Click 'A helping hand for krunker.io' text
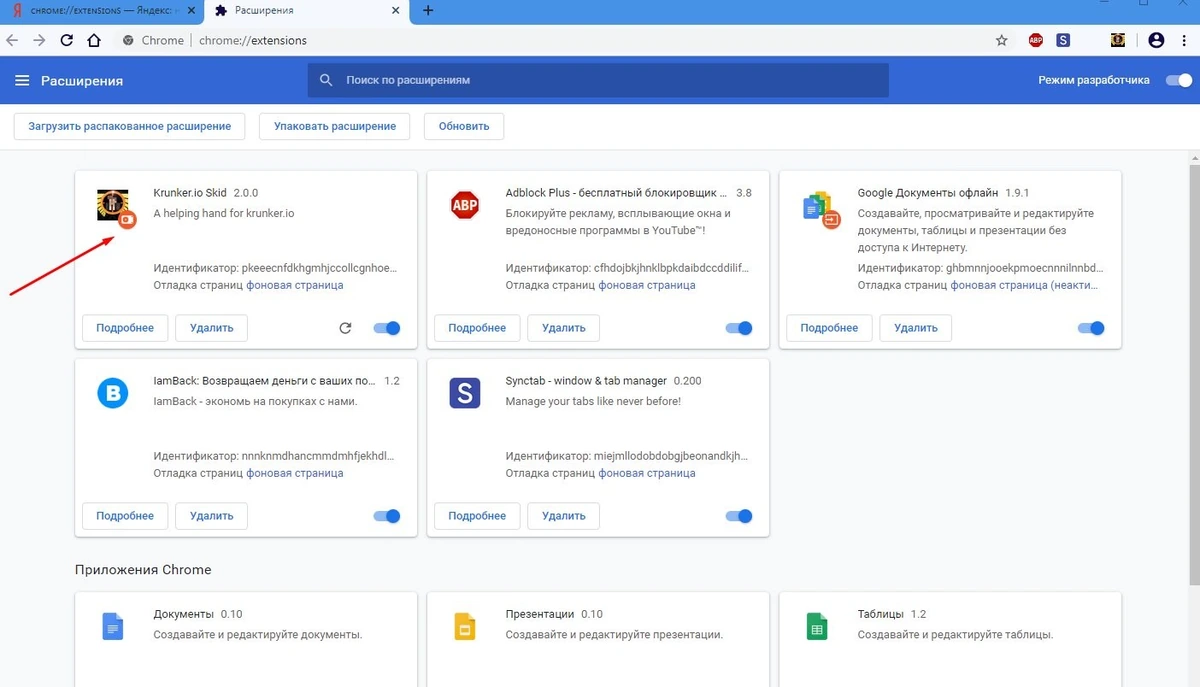Screen dimensions: 1200x687 [x=224, y=213]
